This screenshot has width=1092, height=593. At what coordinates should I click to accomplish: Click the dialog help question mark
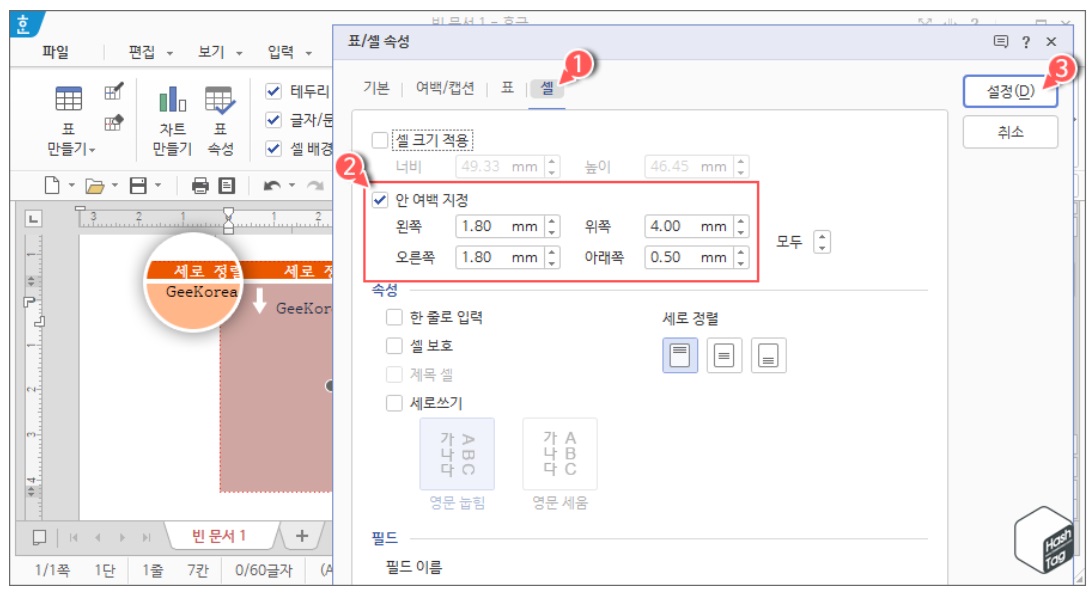tap(1026, 43)
